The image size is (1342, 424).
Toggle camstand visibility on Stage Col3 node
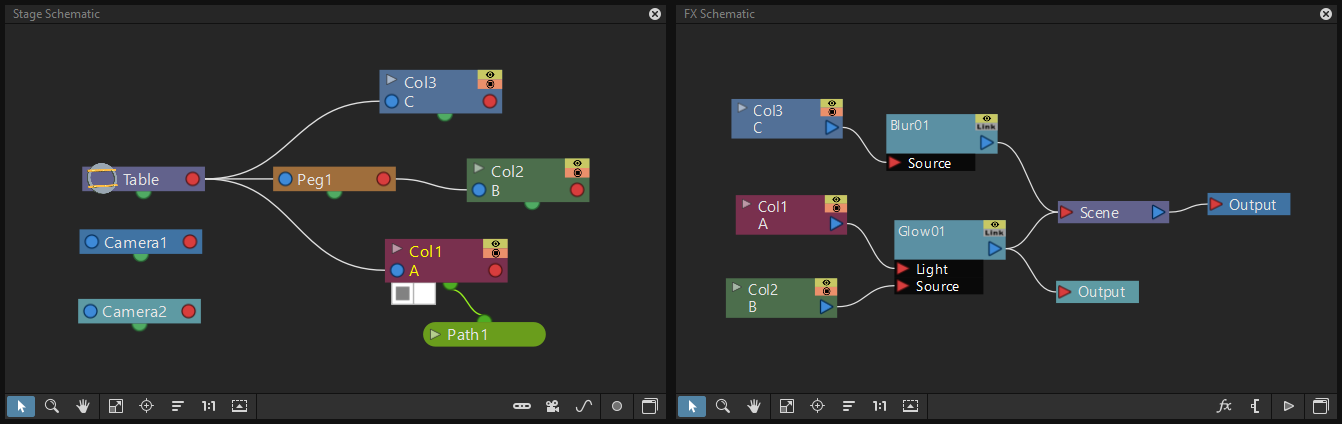(x=490, y=85)
